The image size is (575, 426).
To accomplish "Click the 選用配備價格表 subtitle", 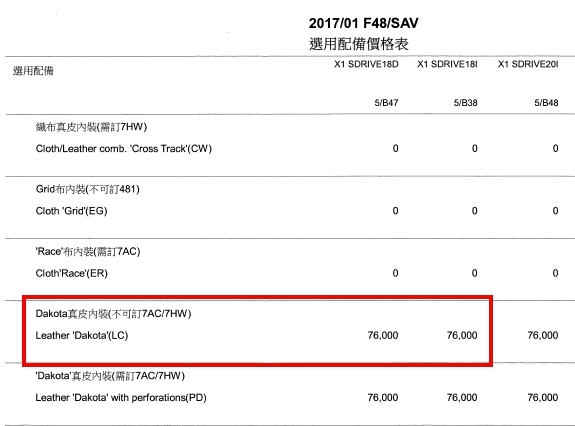I will (359, 44).
